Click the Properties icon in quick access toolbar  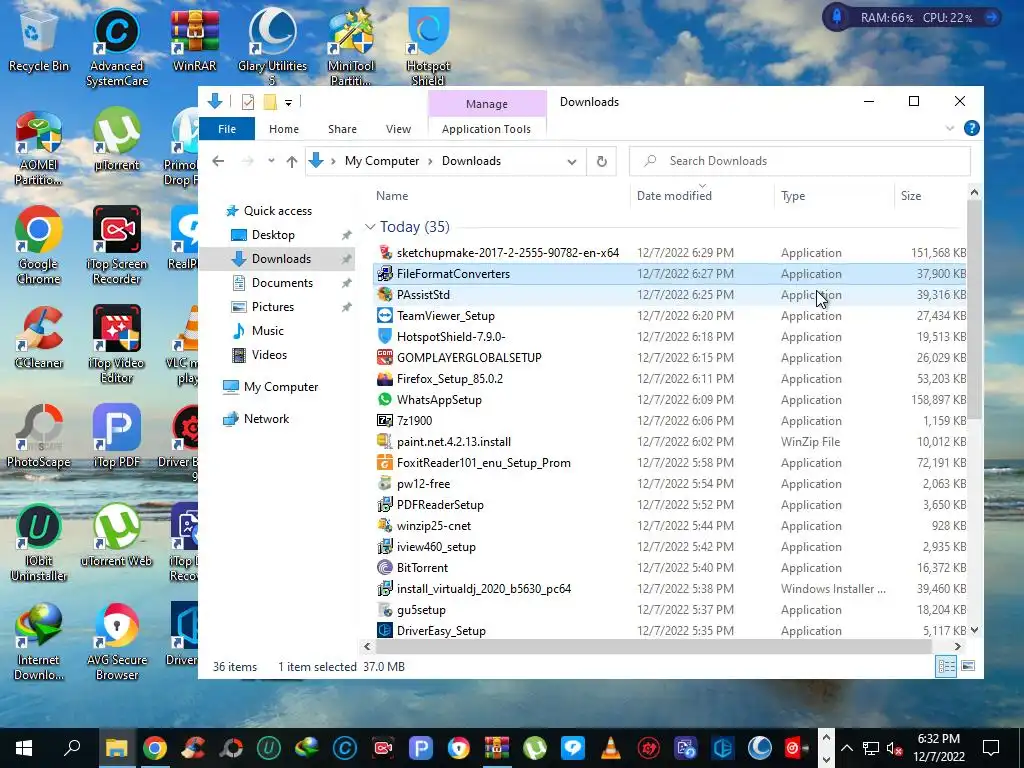pyautogui.click(x=248, y=102)
